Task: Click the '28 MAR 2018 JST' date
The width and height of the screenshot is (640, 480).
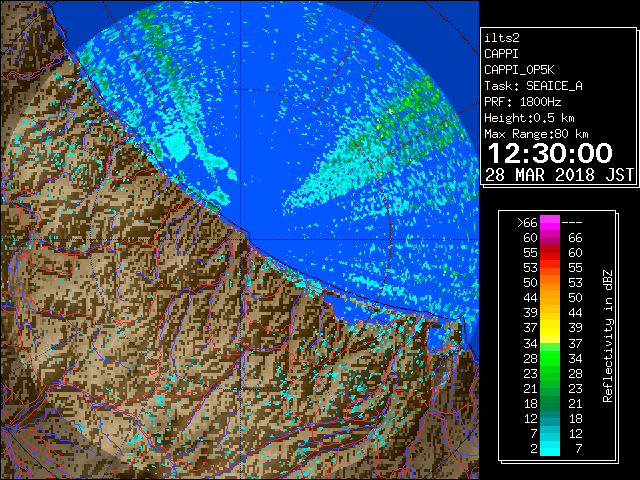Action: point(560,175)
